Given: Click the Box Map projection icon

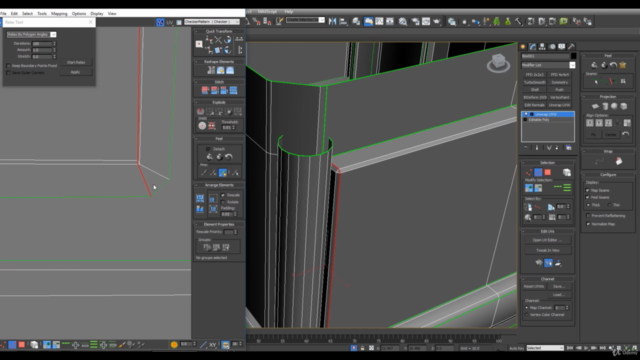Looking at the screenshot, I should pos(624,107).
